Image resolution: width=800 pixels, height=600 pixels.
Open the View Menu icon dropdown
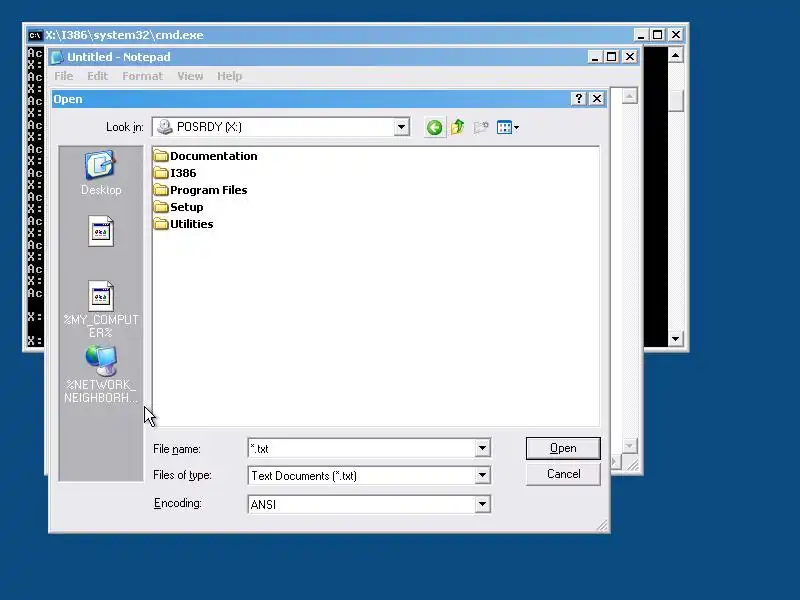click(x=508, y=127)
